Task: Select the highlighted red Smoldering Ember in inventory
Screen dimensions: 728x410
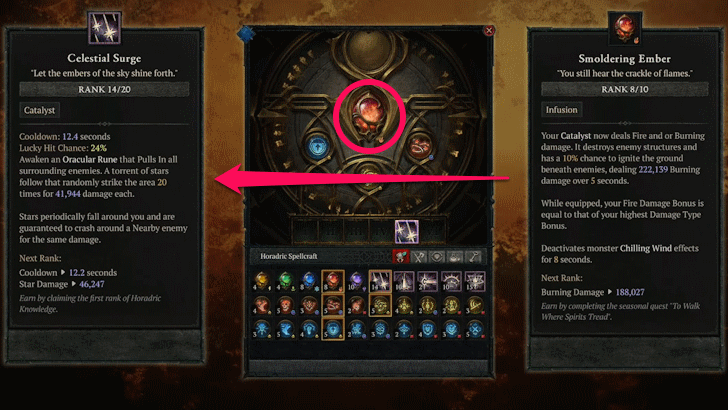Action: [x=333, y=281]
